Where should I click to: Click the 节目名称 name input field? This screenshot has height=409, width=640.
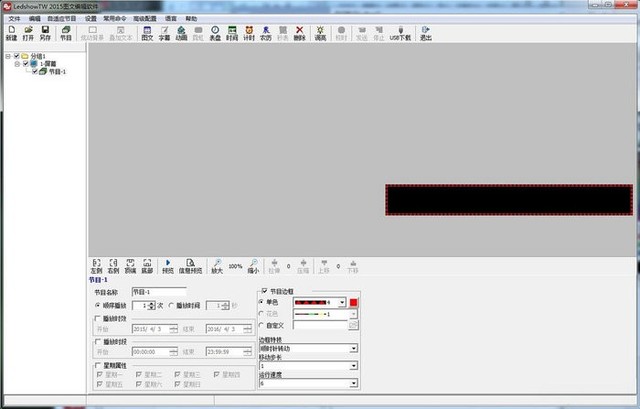[159, 292]
